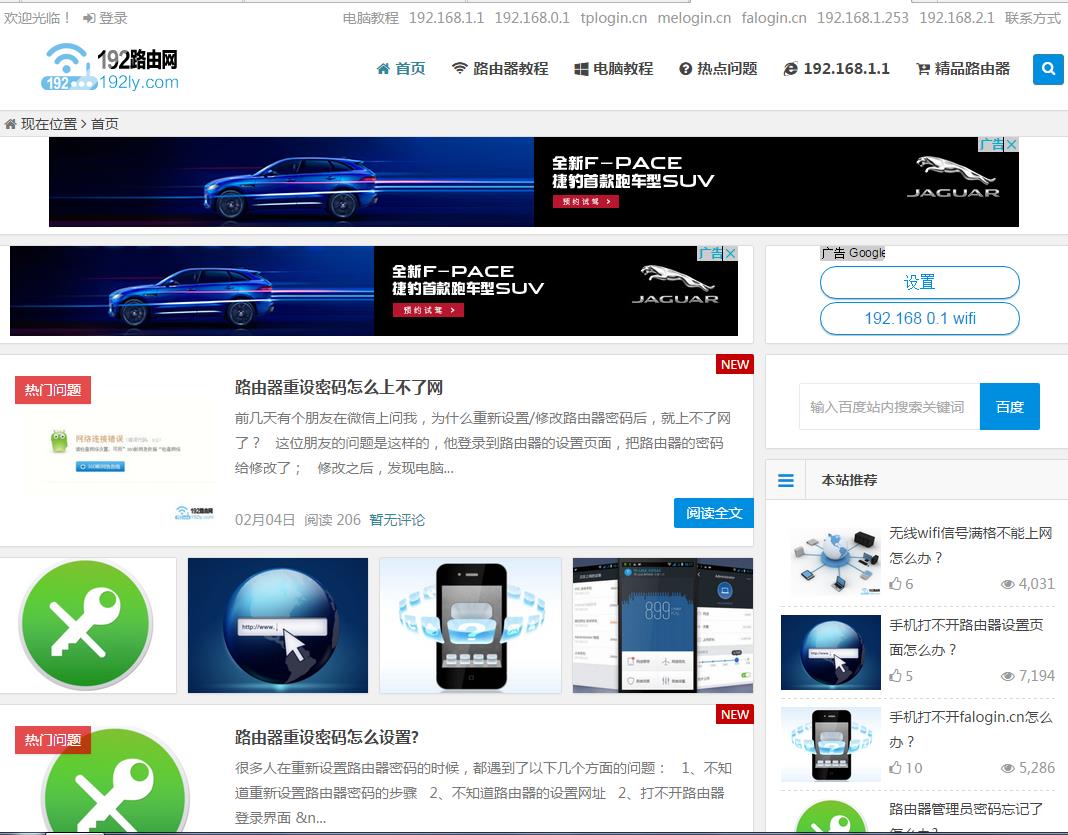Open the 联系方式 contact link
This screenshot has width=1068, height=835.
click(x=1033, y=18)
